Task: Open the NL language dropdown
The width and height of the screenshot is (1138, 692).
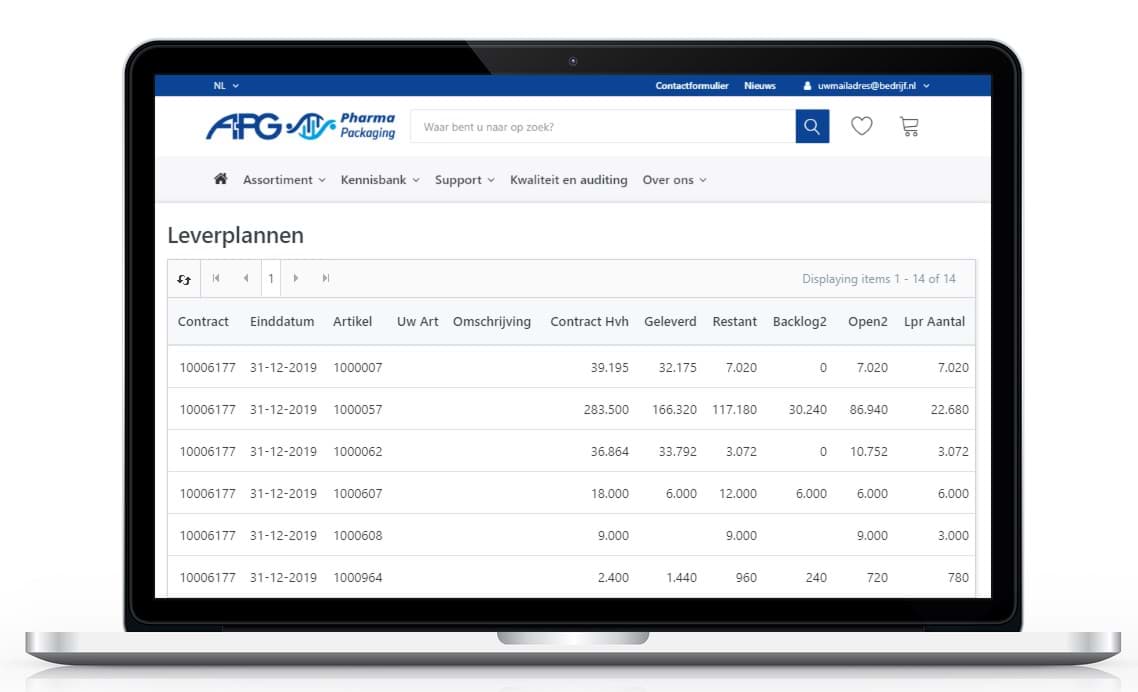Action: click(x=226, y=86)
